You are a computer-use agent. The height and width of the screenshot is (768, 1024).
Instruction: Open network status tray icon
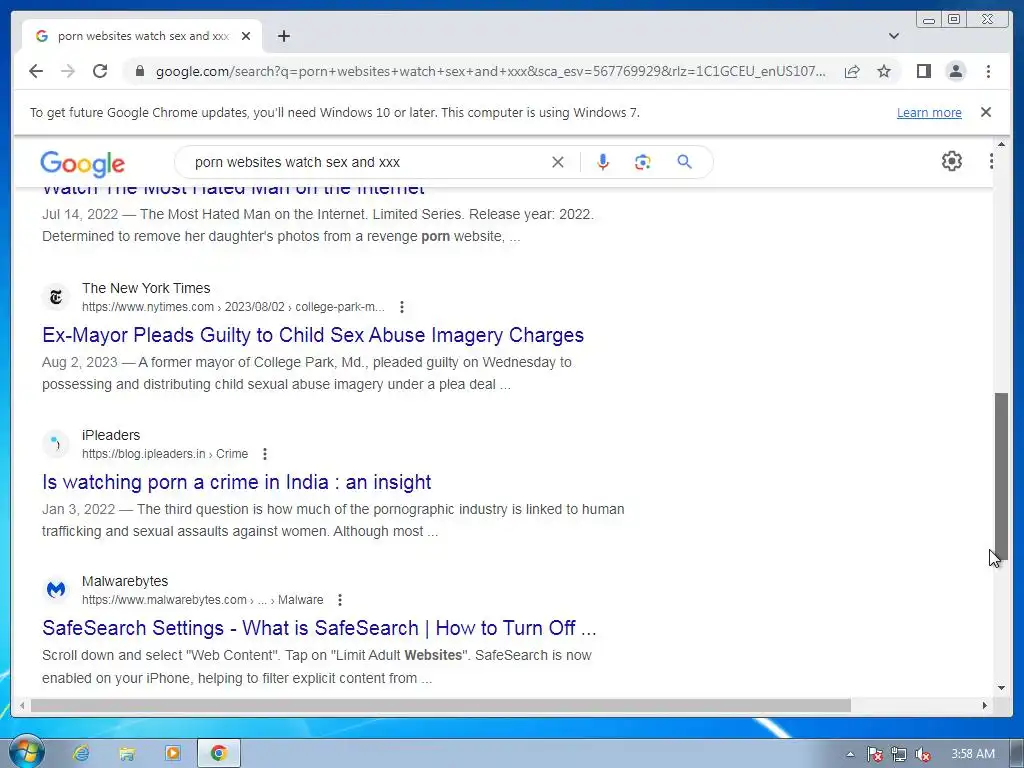click(x=899, y=754)
